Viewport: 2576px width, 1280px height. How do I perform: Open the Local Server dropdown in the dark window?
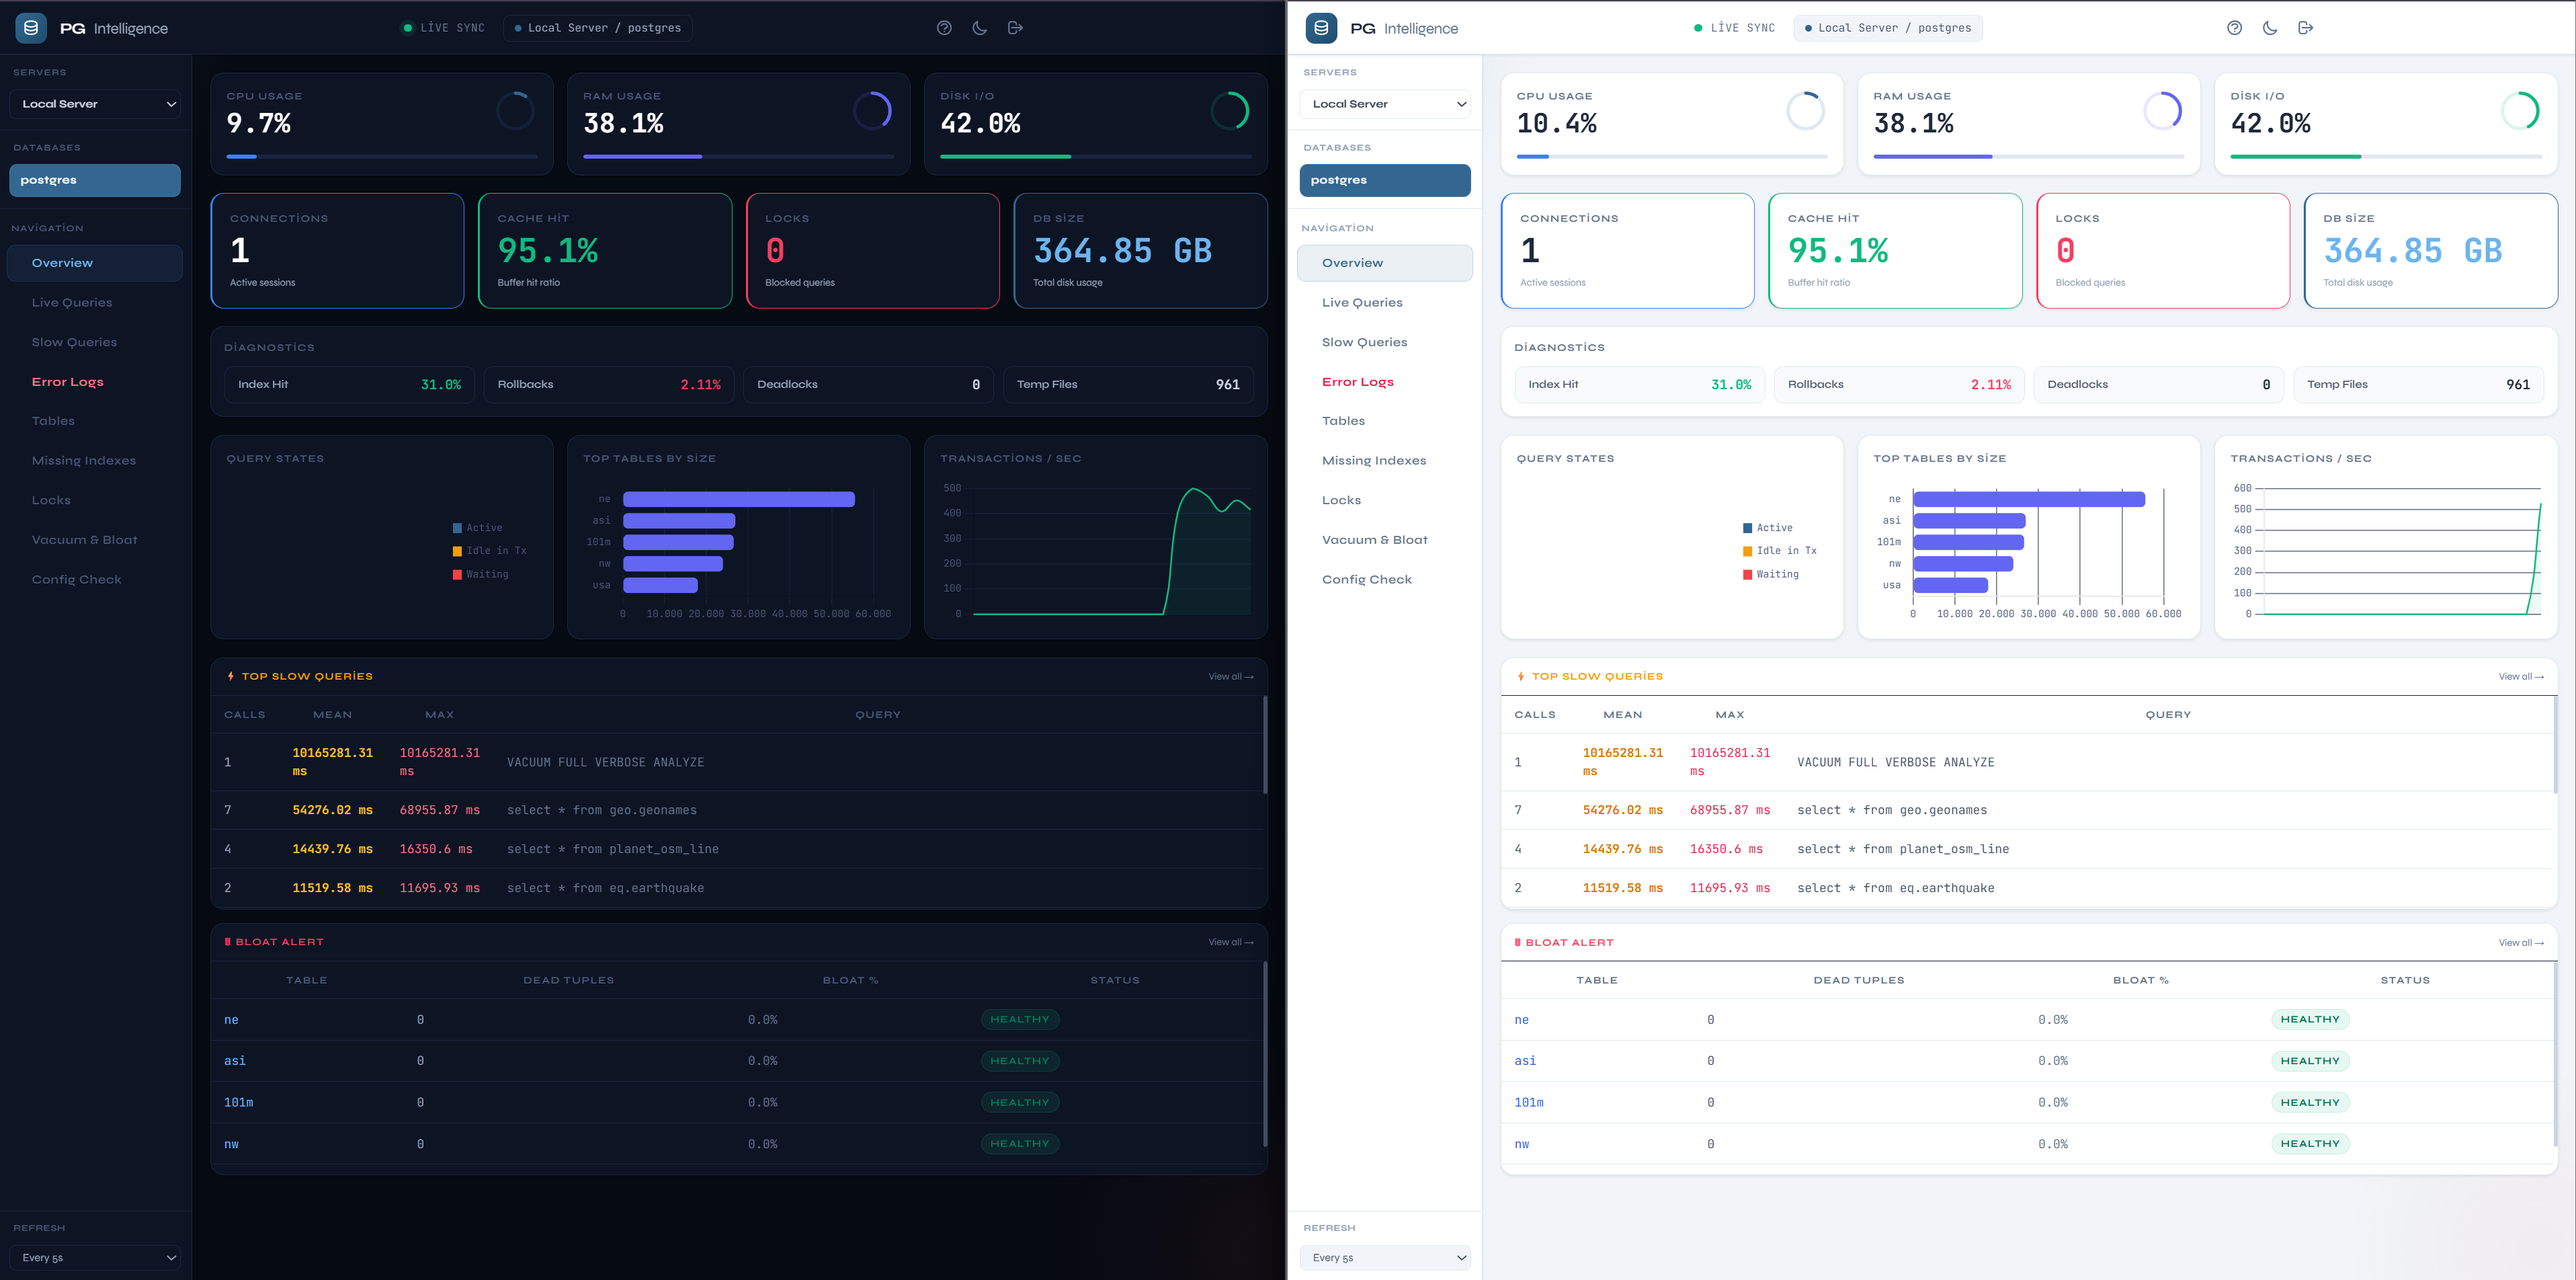[95, 104]
